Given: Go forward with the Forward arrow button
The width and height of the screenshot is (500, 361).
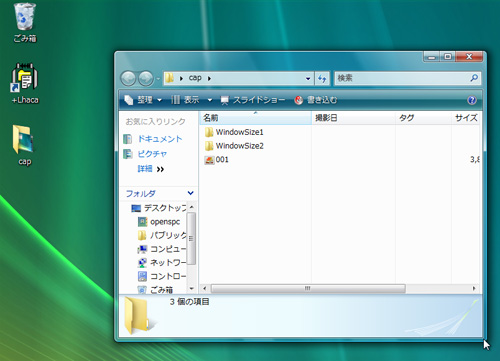Looking at the screenshot, I should pyautogui.click(x=146, y=79).
